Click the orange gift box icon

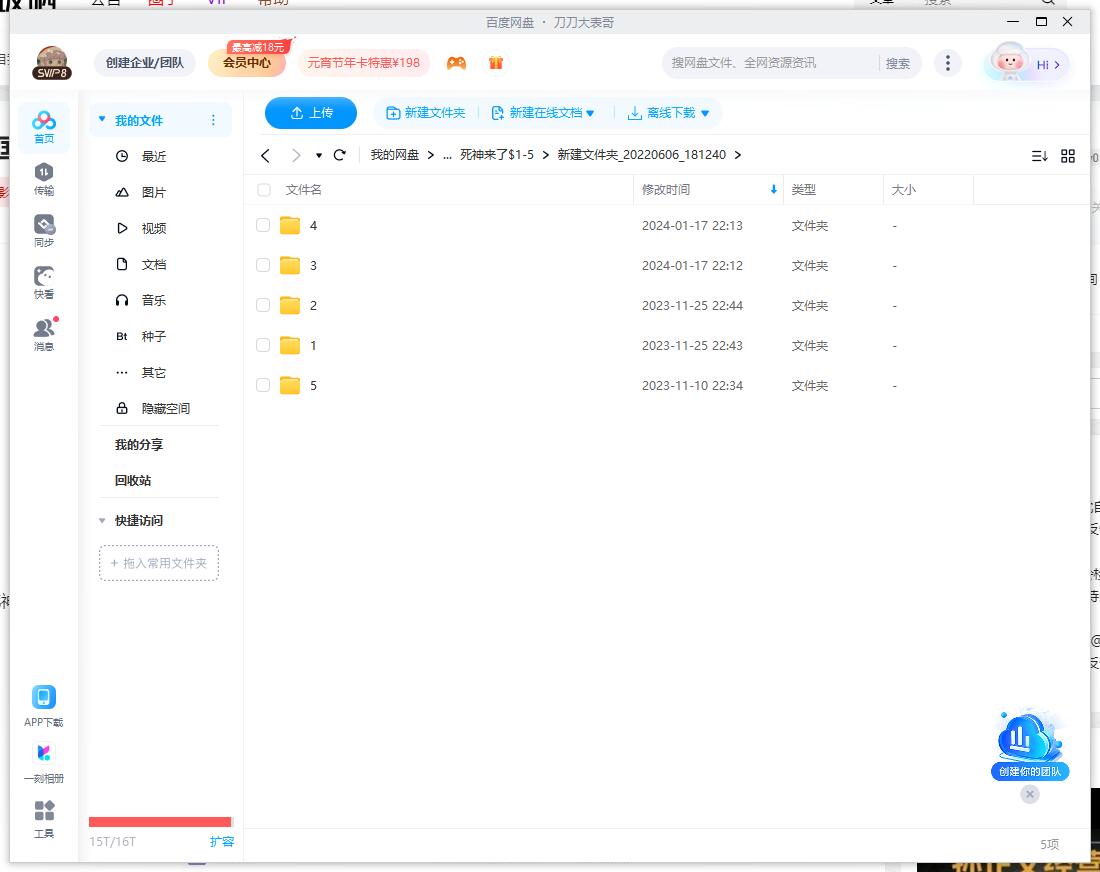pyautogui.click(x=496, y=63)
